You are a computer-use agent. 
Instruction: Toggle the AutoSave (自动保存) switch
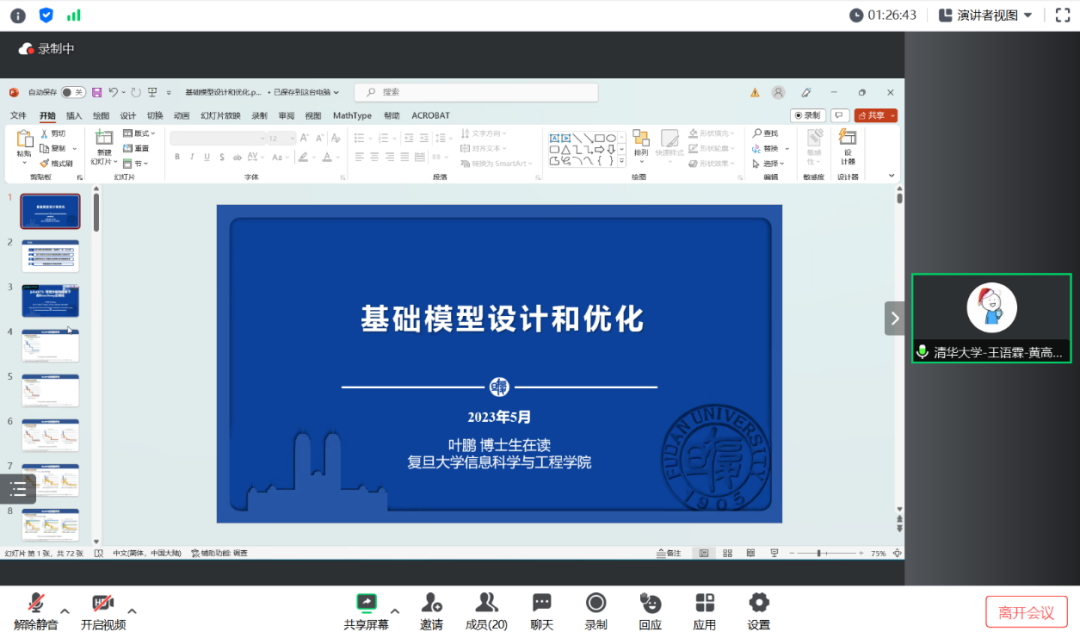(x=72, y=92)
